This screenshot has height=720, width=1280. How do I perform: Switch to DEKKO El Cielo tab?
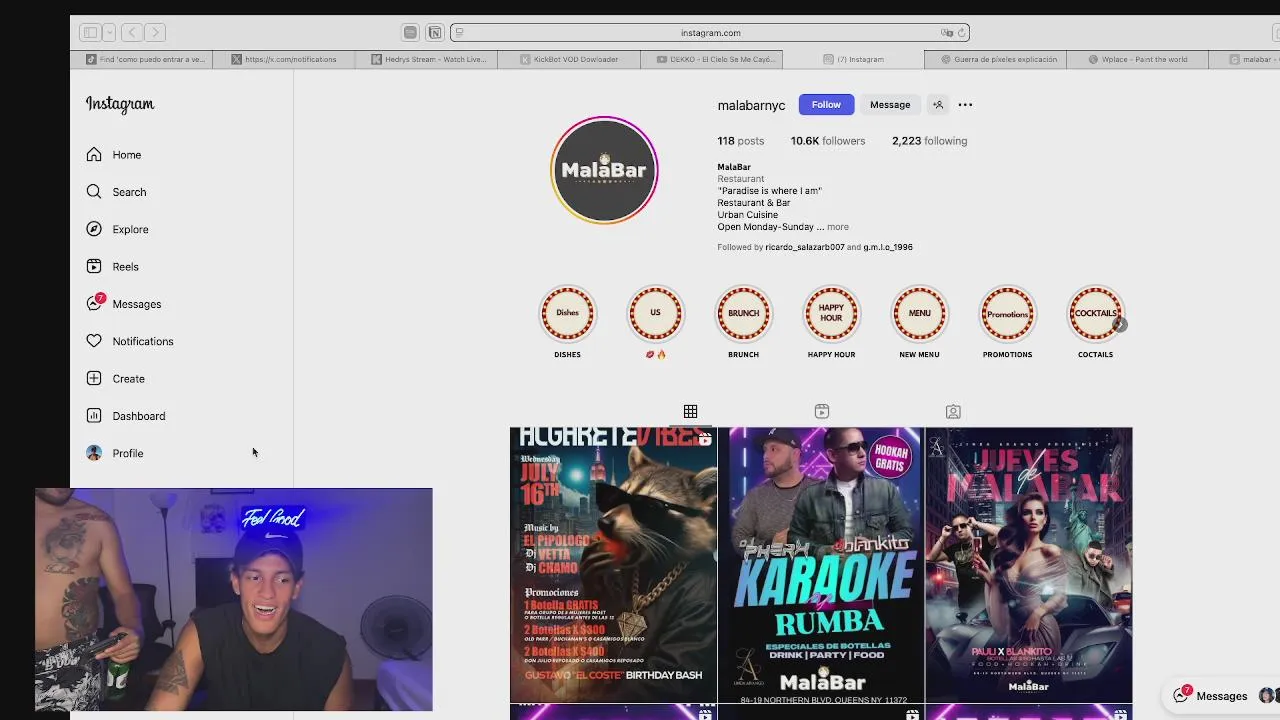[711, 59]
